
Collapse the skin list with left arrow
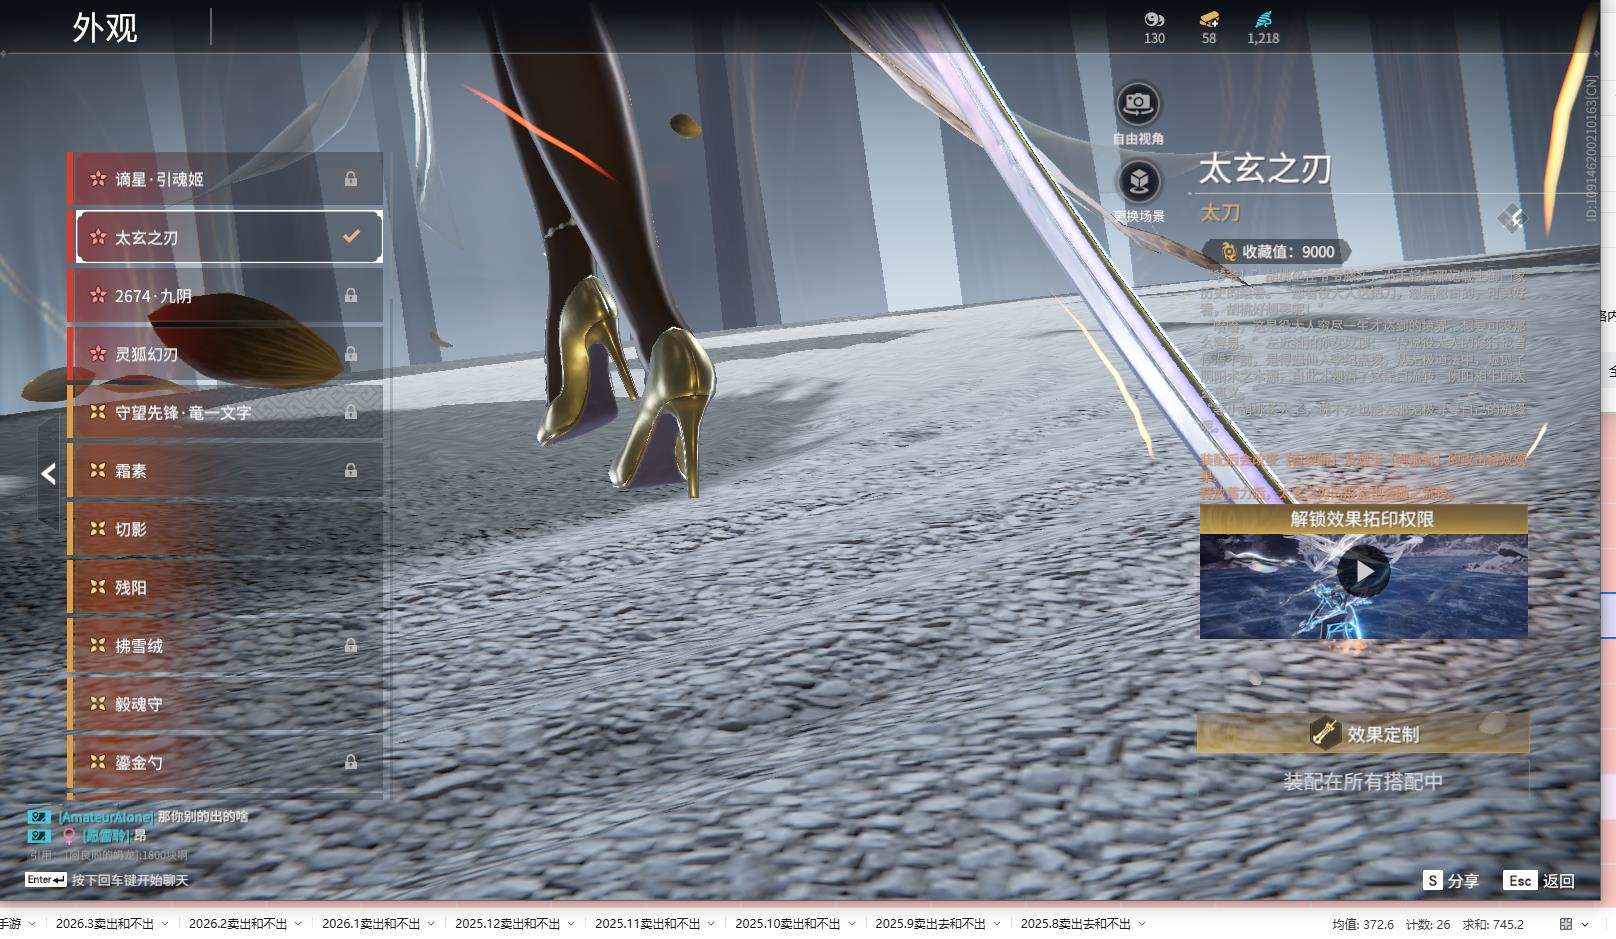coord(48,474)
